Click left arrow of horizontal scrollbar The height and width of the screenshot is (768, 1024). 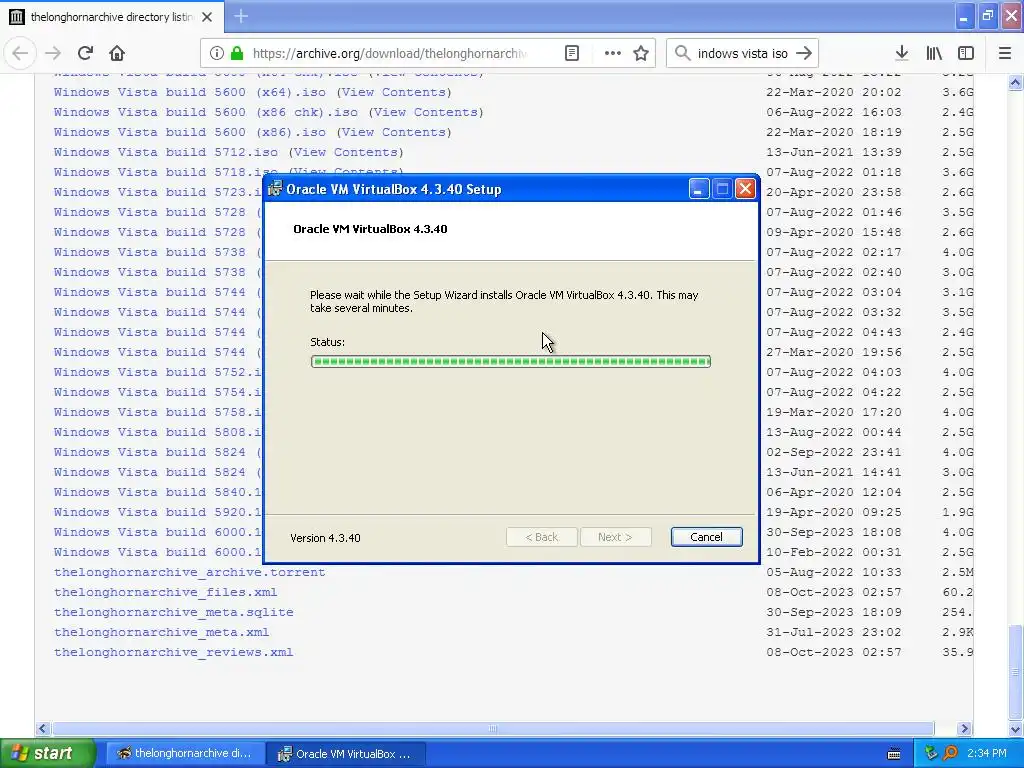[x=43, y=728]
